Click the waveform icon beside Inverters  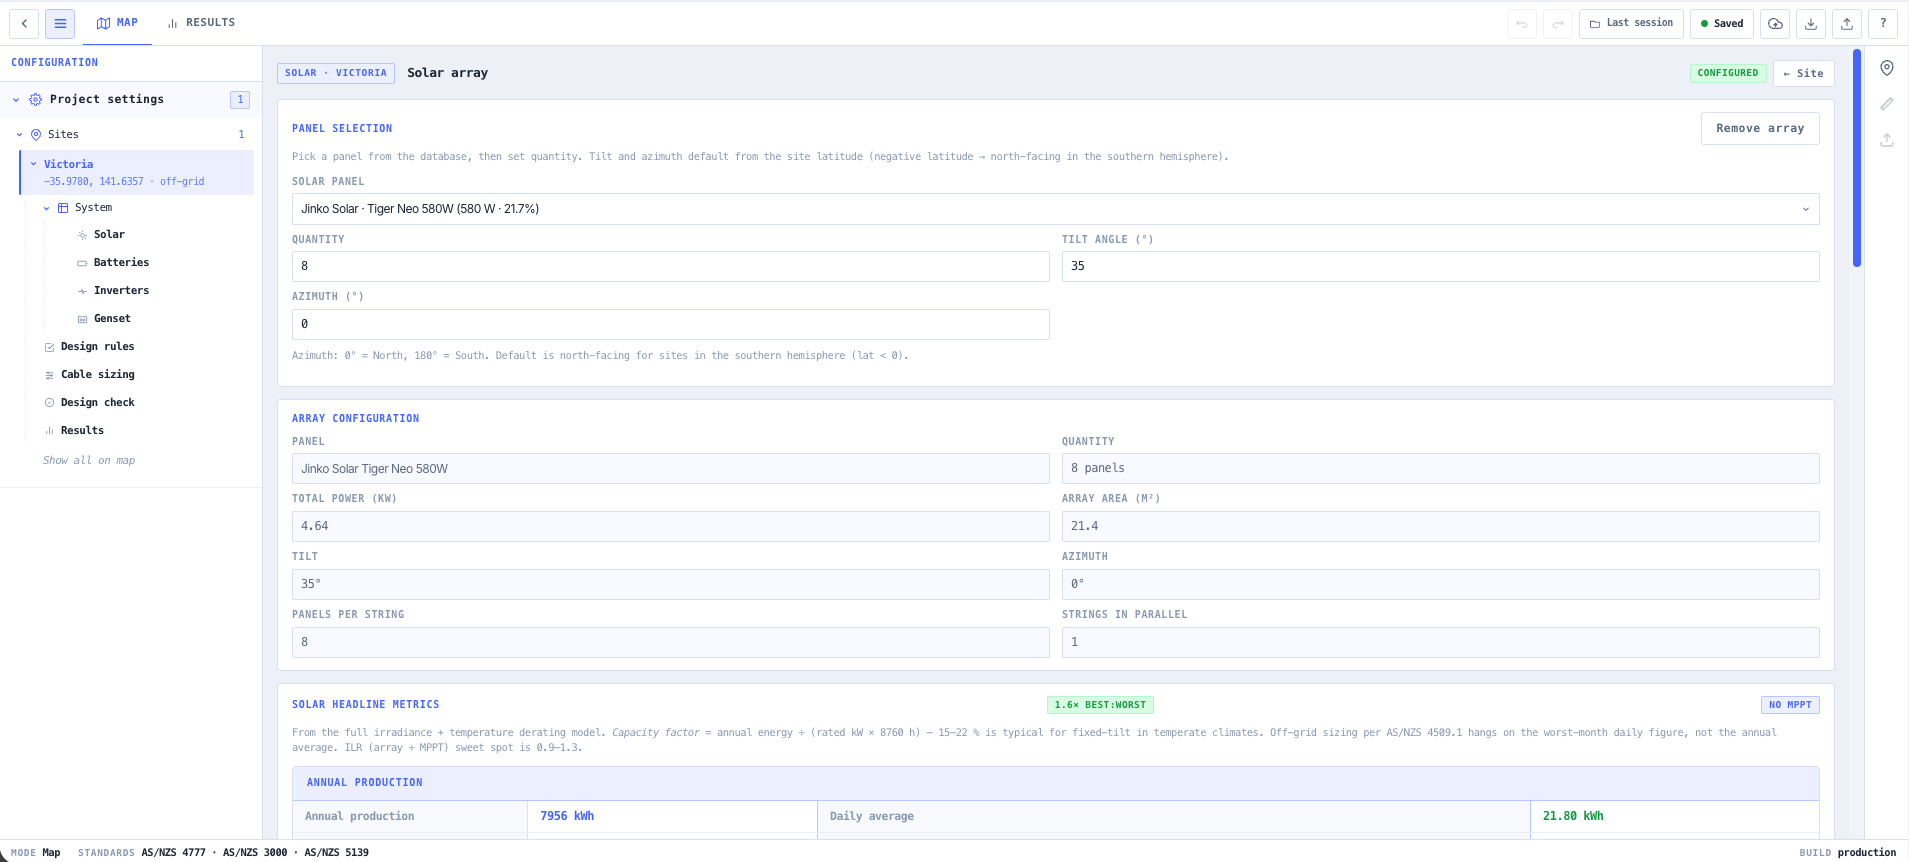pos(82,291)
